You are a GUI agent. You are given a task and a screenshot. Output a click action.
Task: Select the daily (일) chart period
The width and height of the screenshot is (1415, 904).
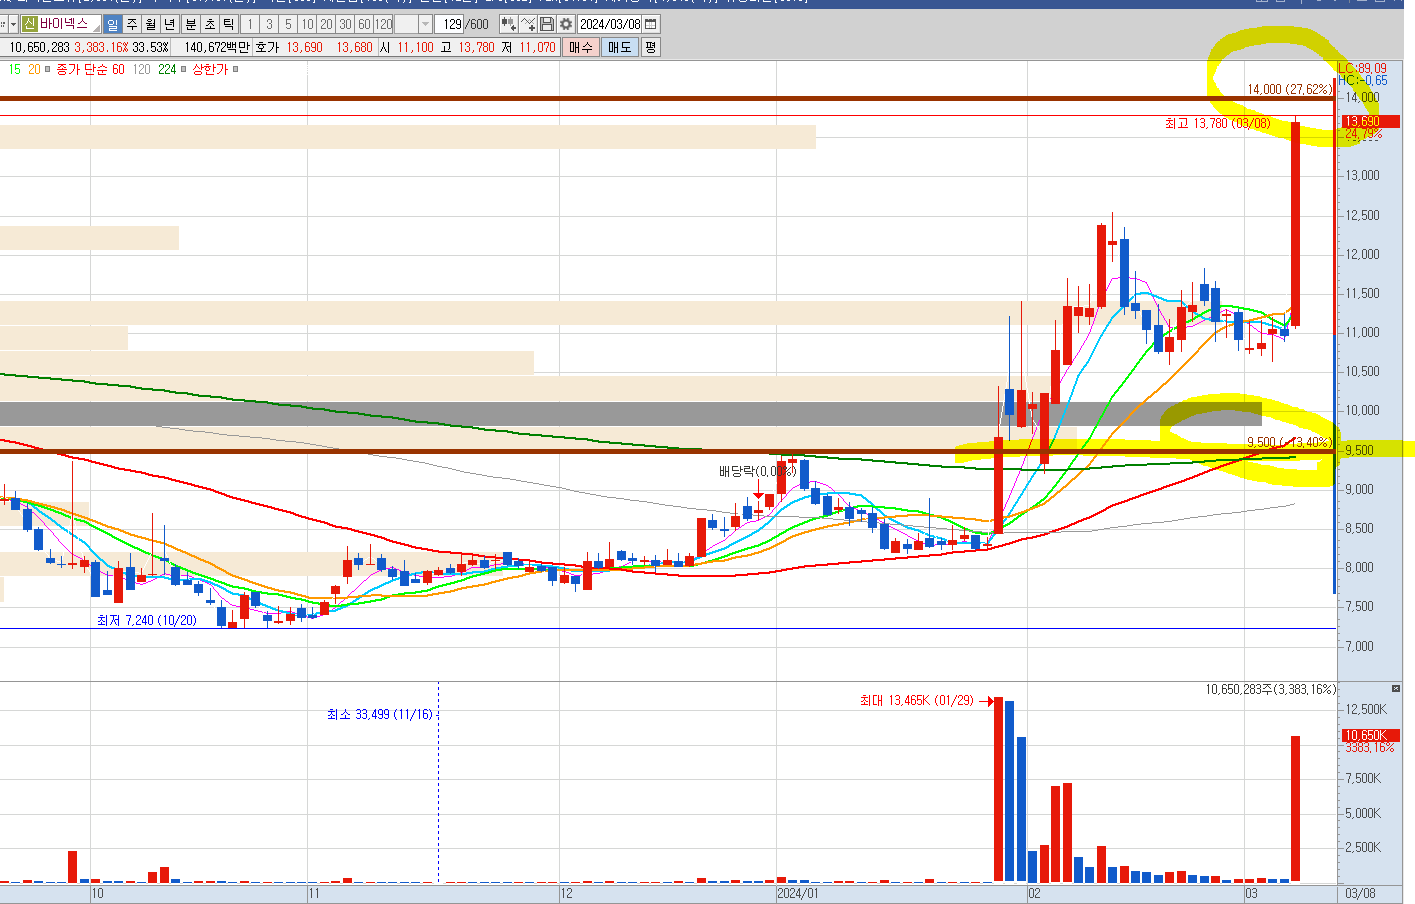[112, 24]
